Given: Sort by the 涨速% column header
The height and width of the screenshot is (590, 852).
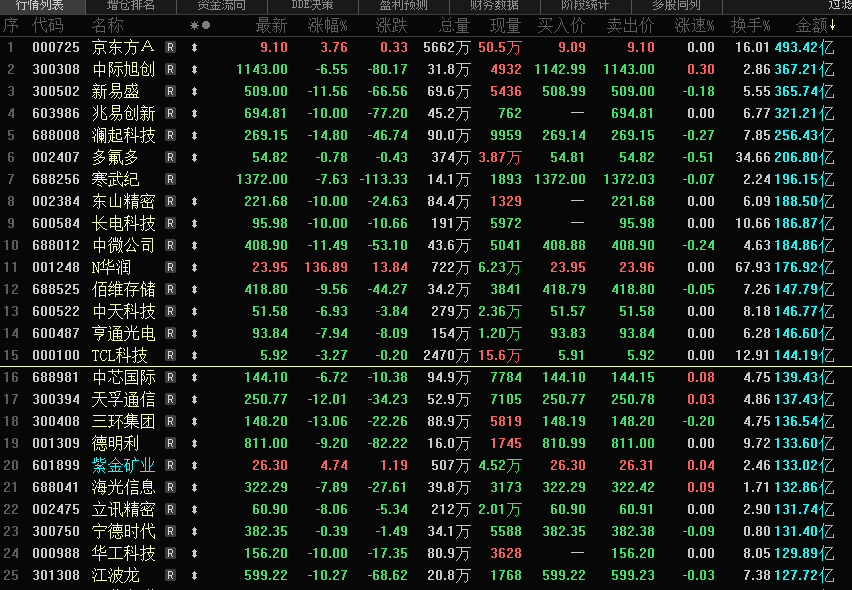Looking at the screenshot, I should 694,25.
